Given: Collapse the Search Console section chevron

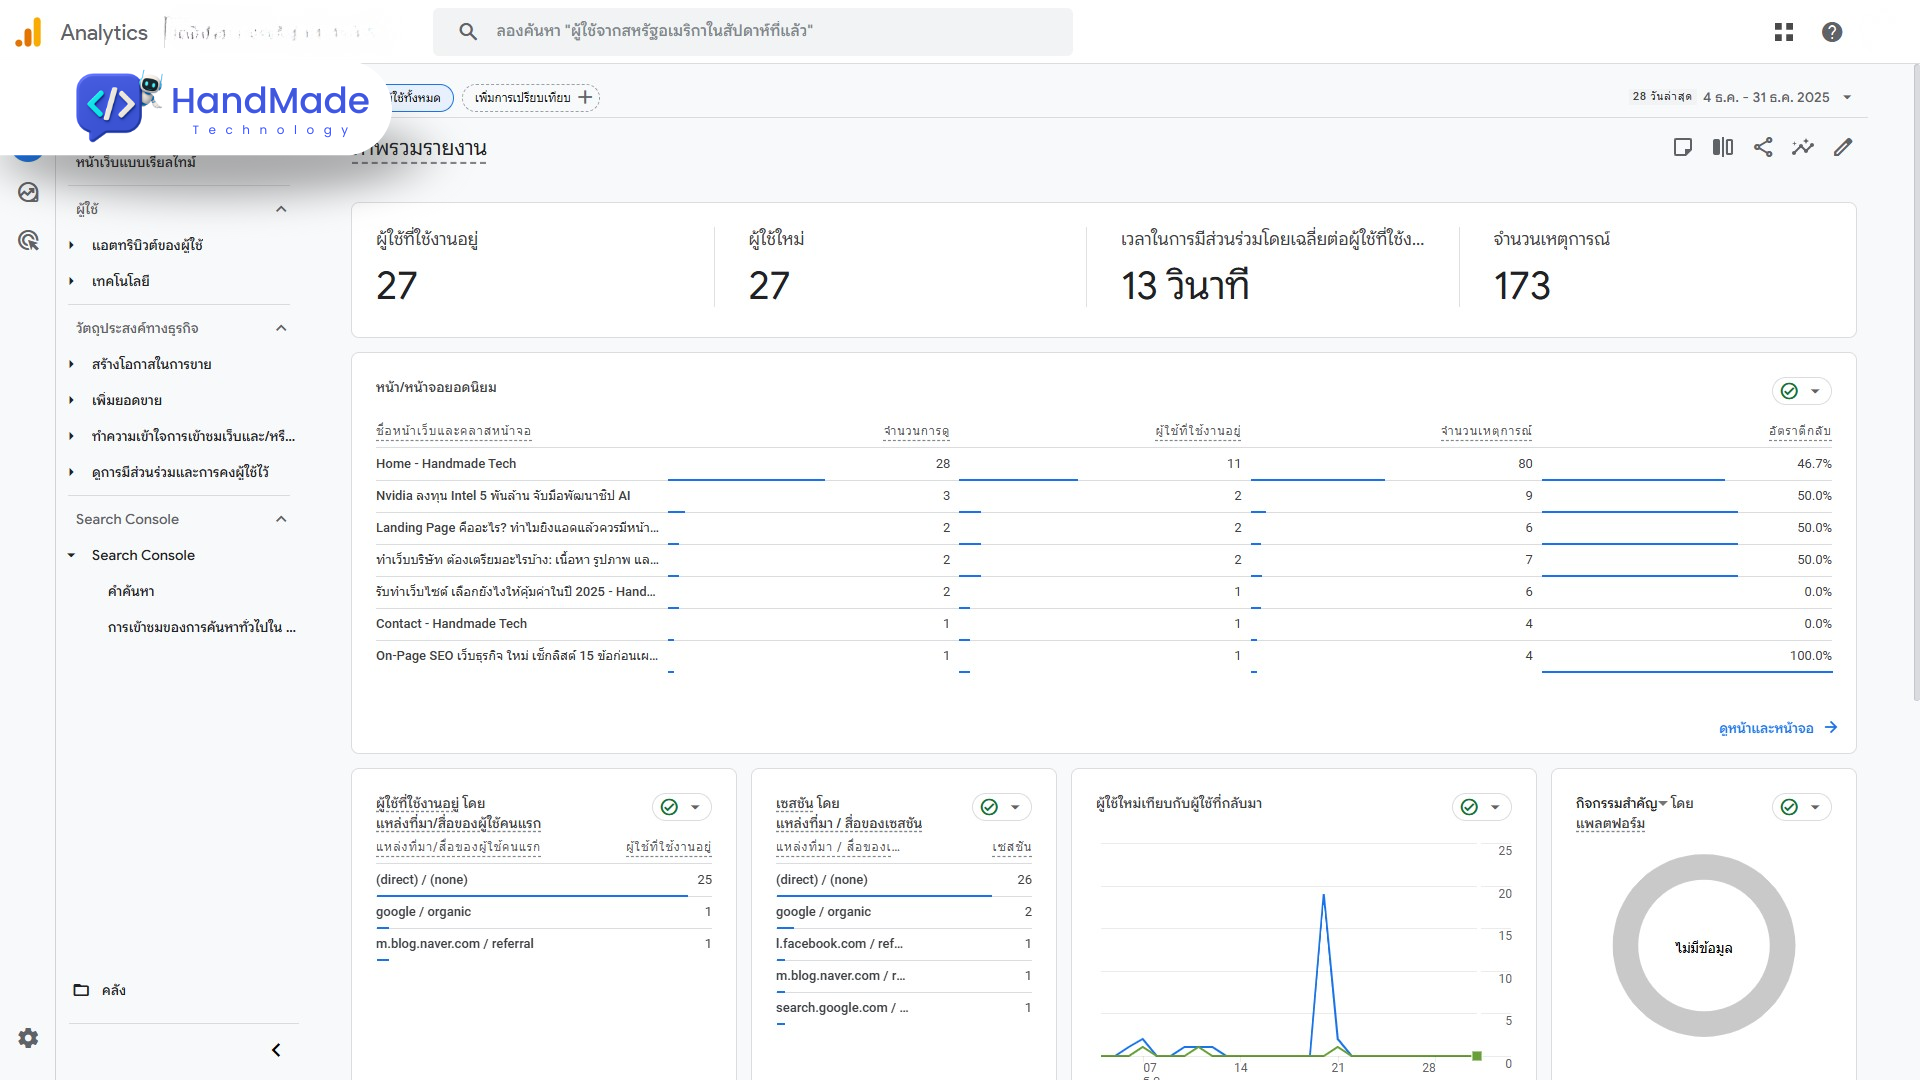Looking at the screenshot, I should pyautogui.click(x=281, y=519).
